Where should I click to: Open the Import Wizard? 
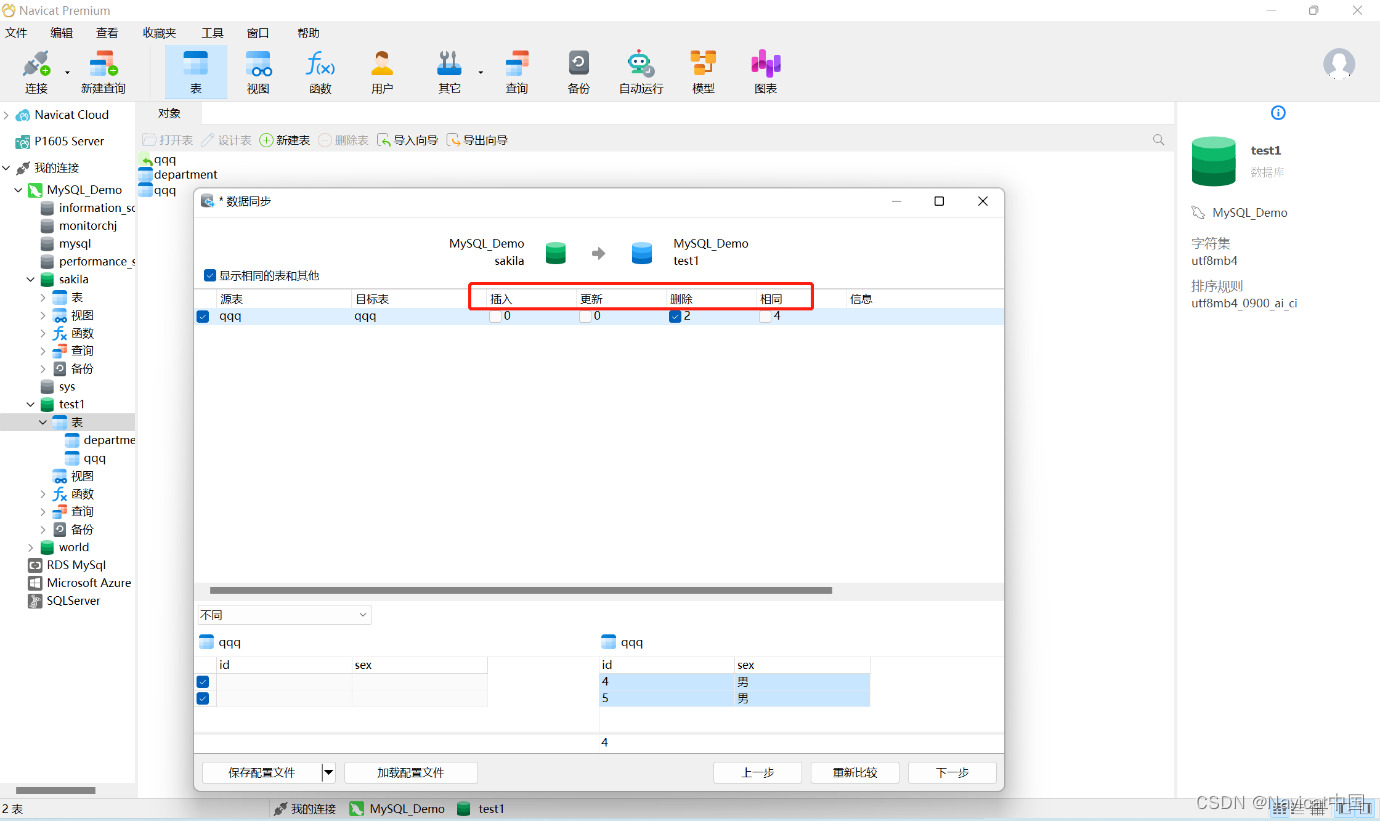407,140
